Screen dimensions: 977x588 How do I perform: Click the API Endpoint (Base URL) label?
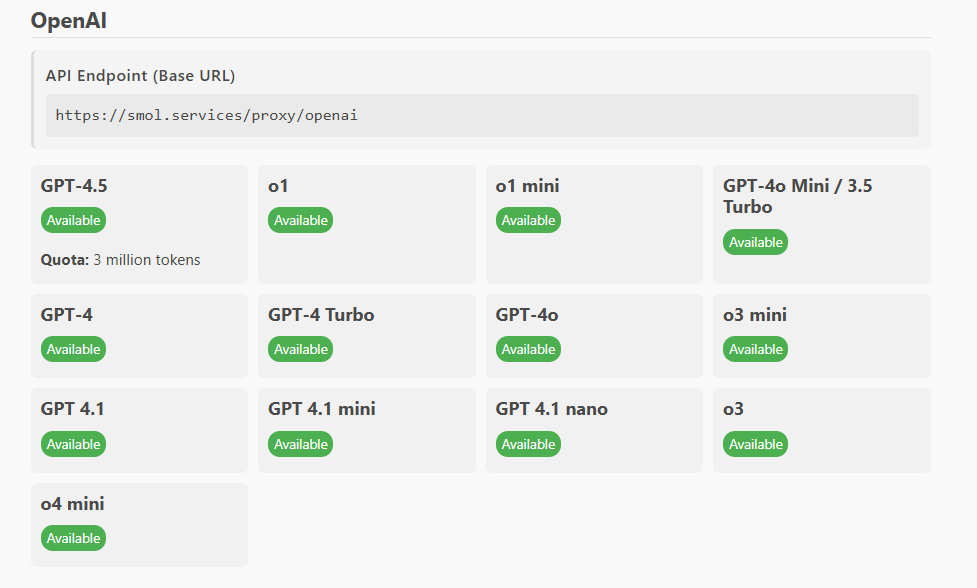[x=140, y=76]
